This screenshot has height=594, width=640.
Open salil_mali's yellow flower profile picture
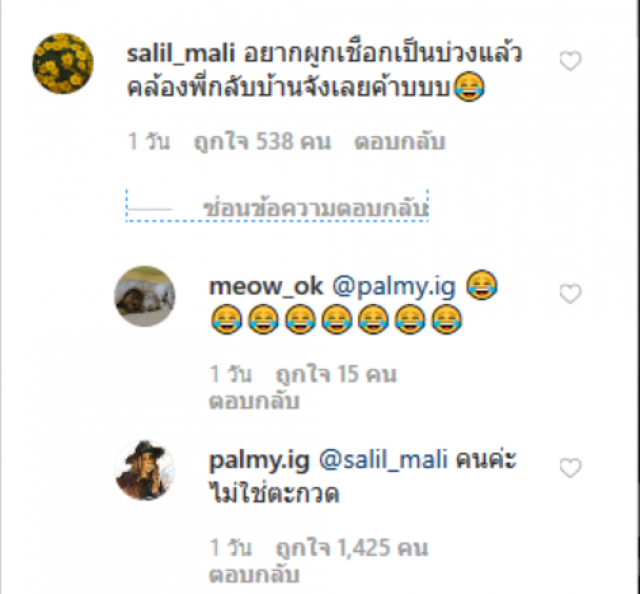coord(63,63)
